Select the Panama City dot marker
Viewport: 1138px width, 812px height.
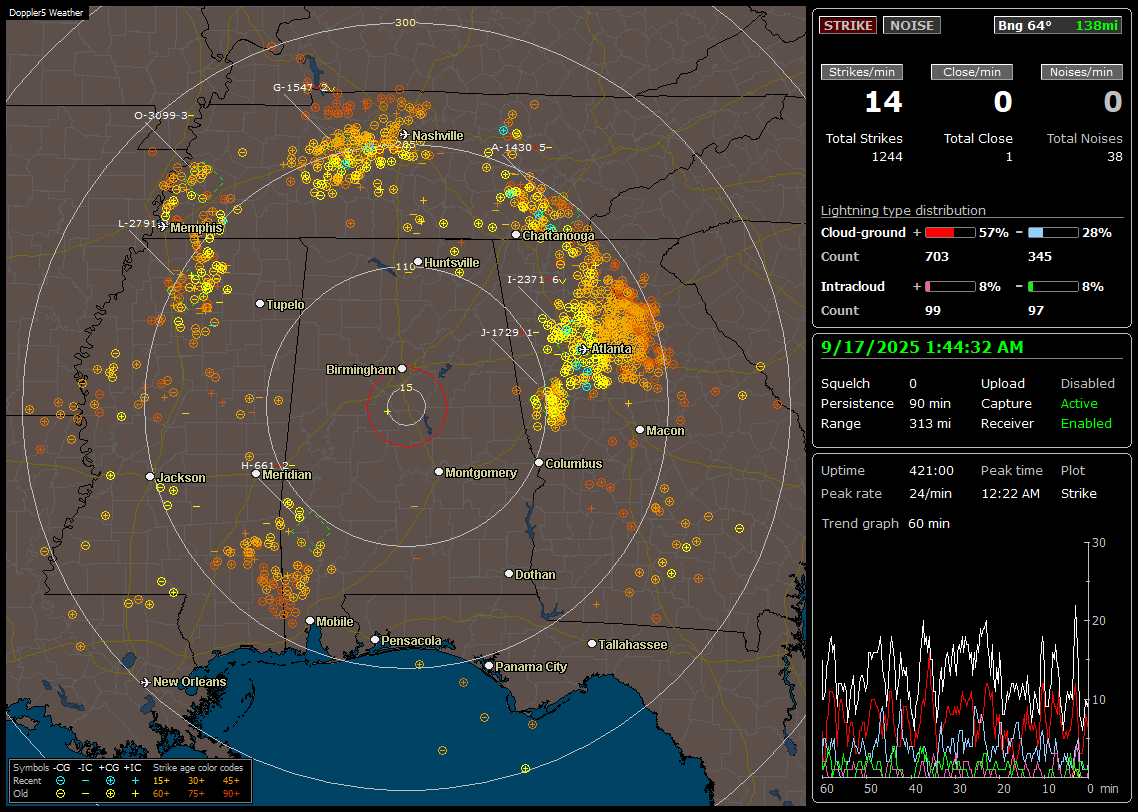tap(489, 665)
